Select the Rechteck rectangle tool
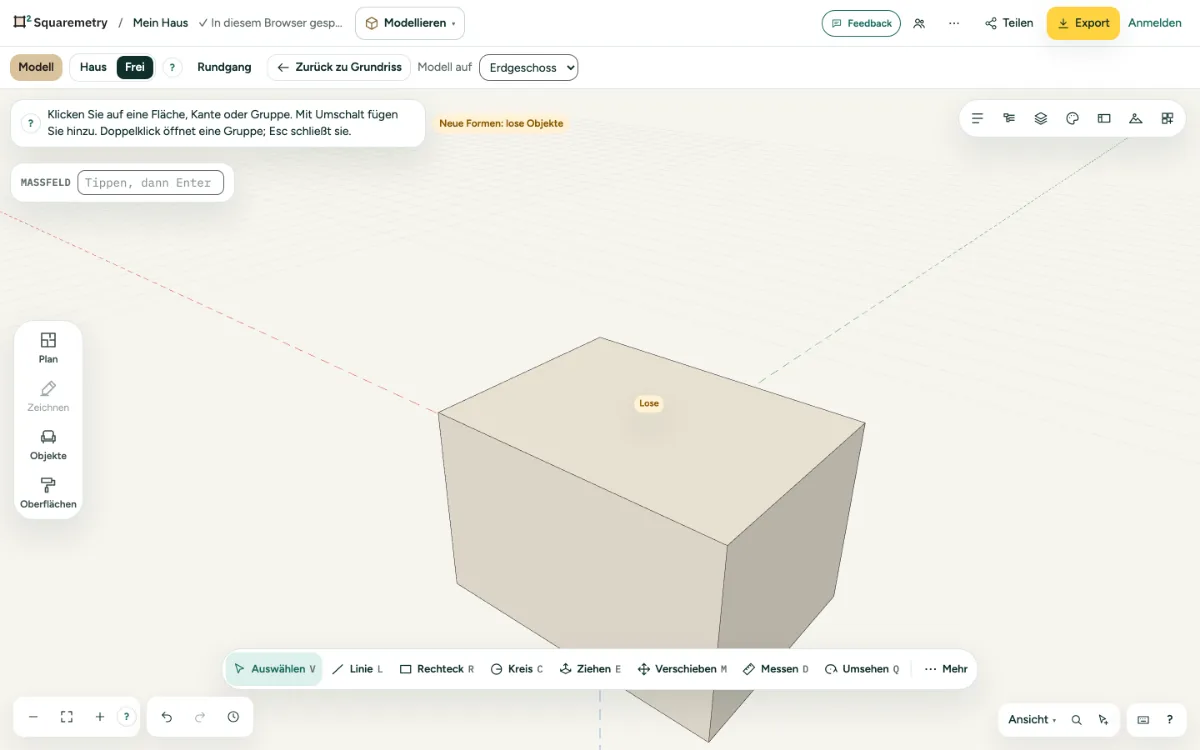 tap(437, 669)
